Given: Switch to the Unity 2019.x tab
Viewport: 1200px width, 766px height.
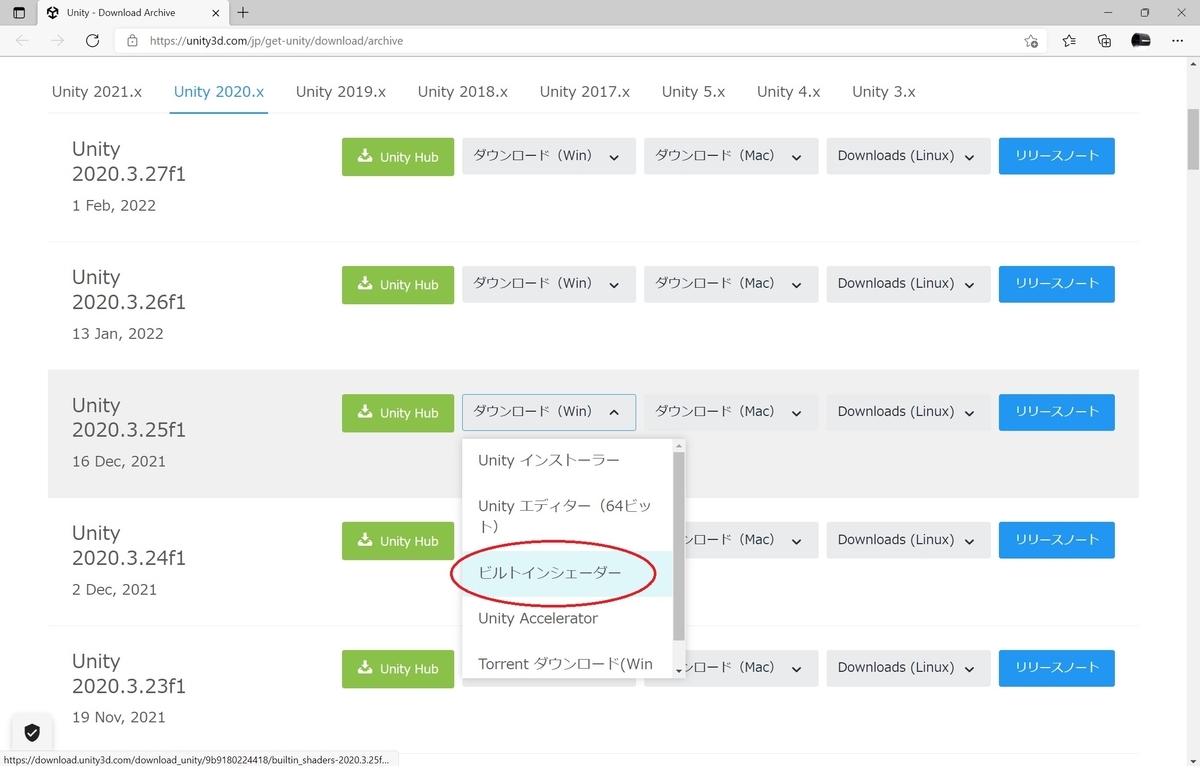Looking at the screenshot, I should click(x=341, y=91).
